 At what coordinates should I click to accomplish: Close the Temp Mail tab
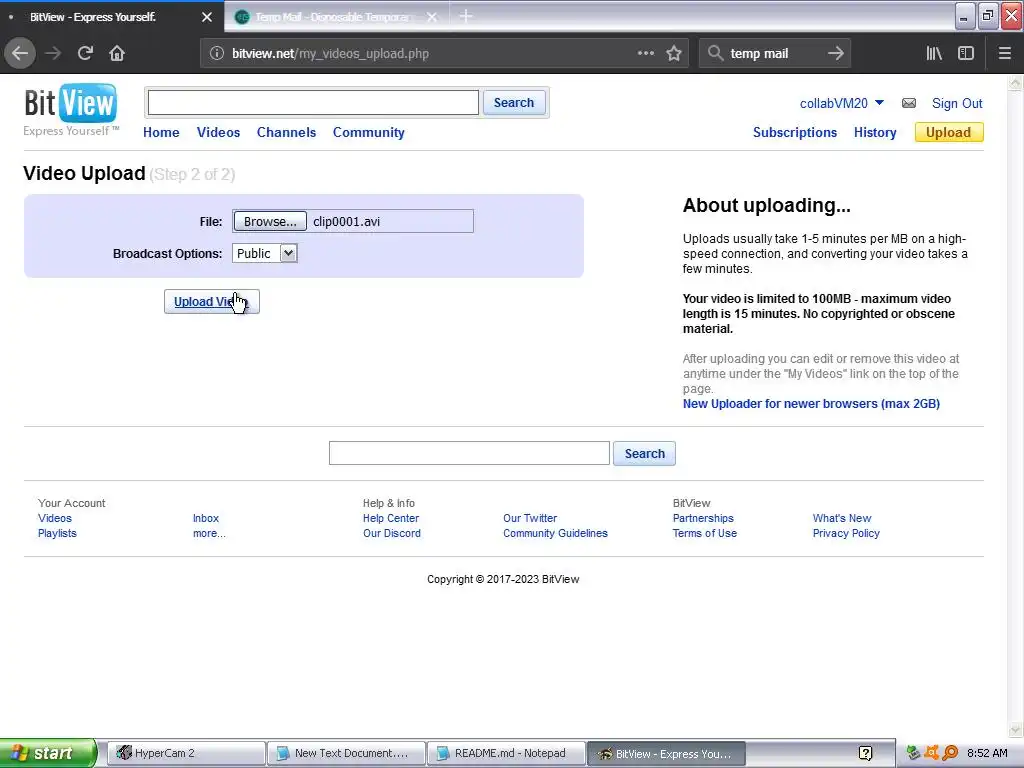432,17
